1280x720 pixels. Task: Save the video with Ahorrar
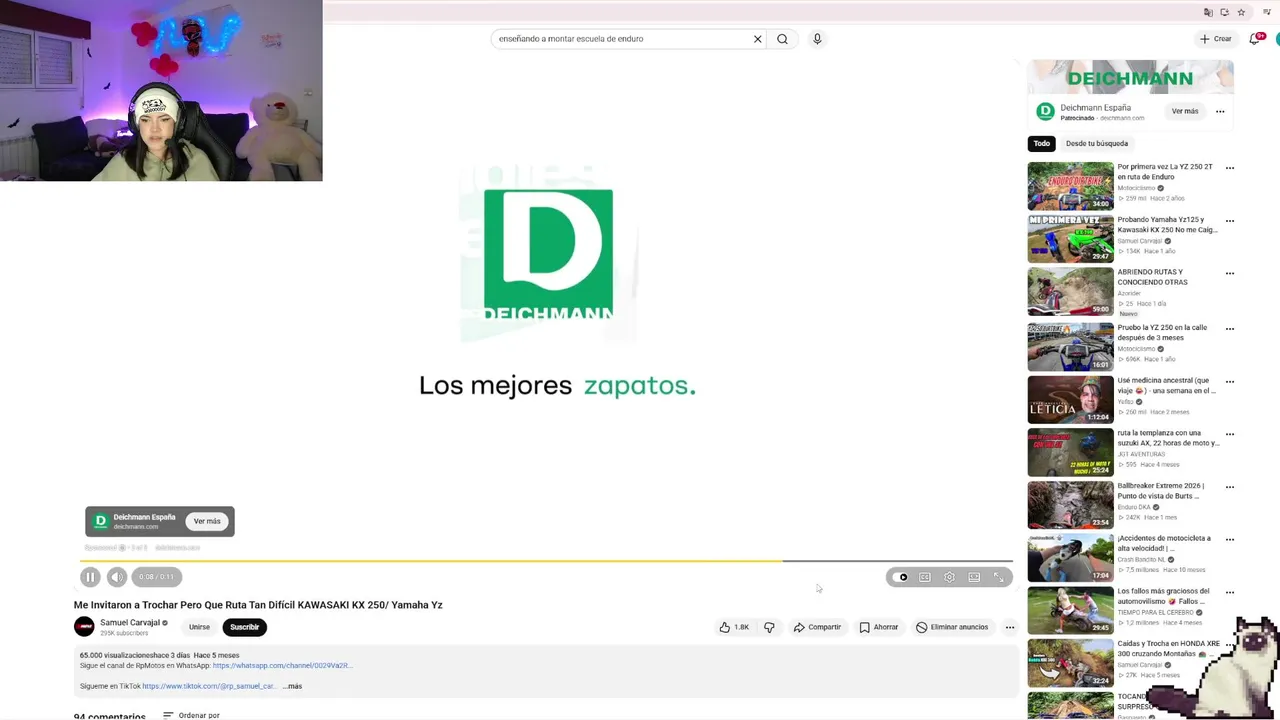[879, 627]
